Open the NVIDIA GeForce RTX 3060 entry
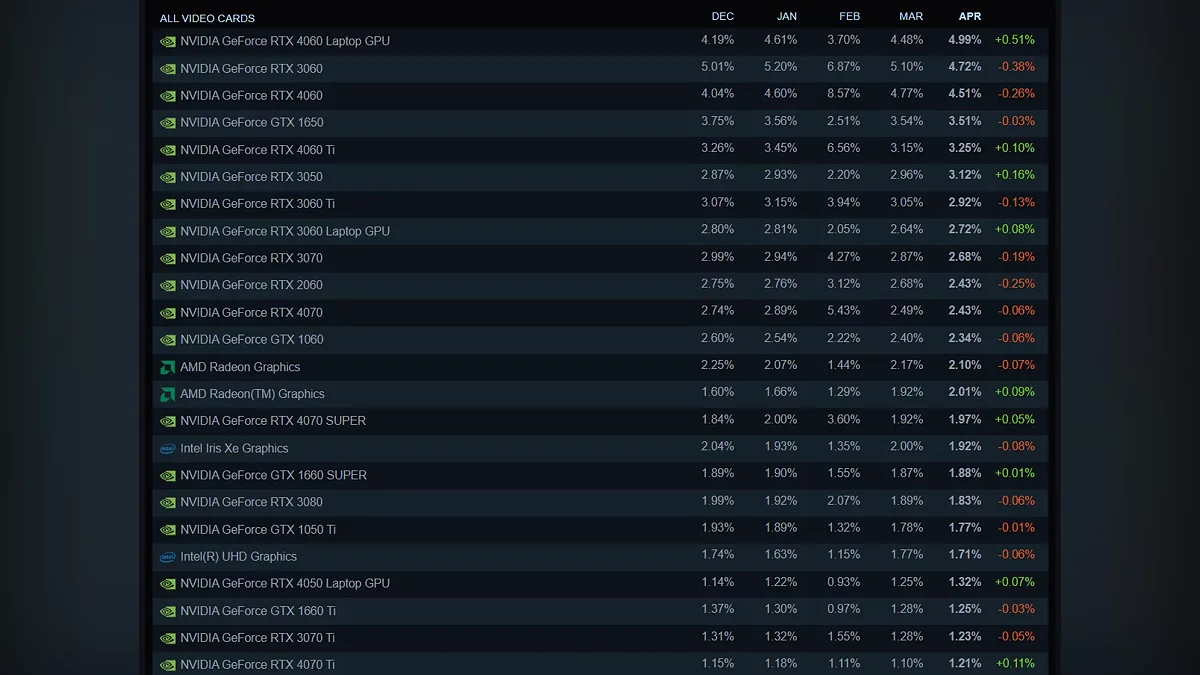 [x=251, y=69]
